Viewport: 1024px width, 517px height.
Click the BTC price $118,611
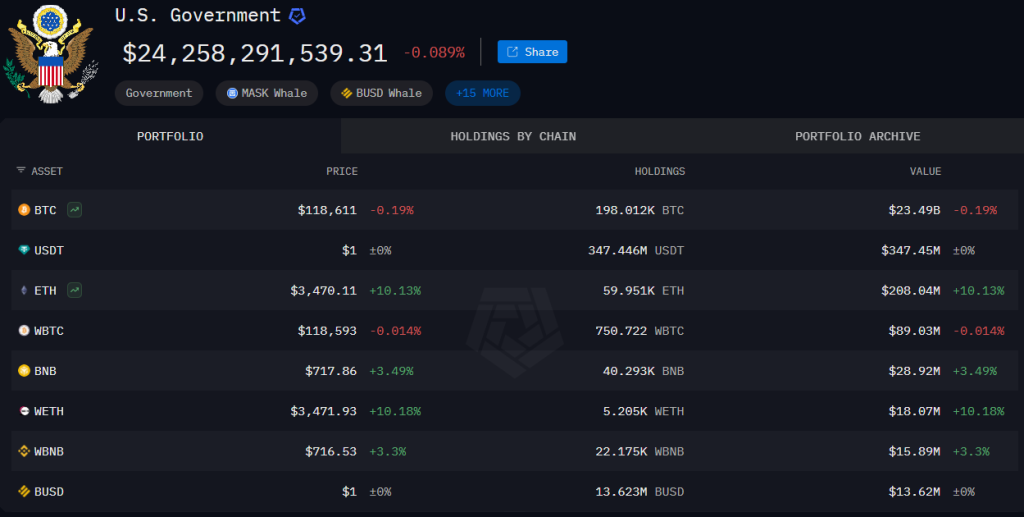coord(327,210)
